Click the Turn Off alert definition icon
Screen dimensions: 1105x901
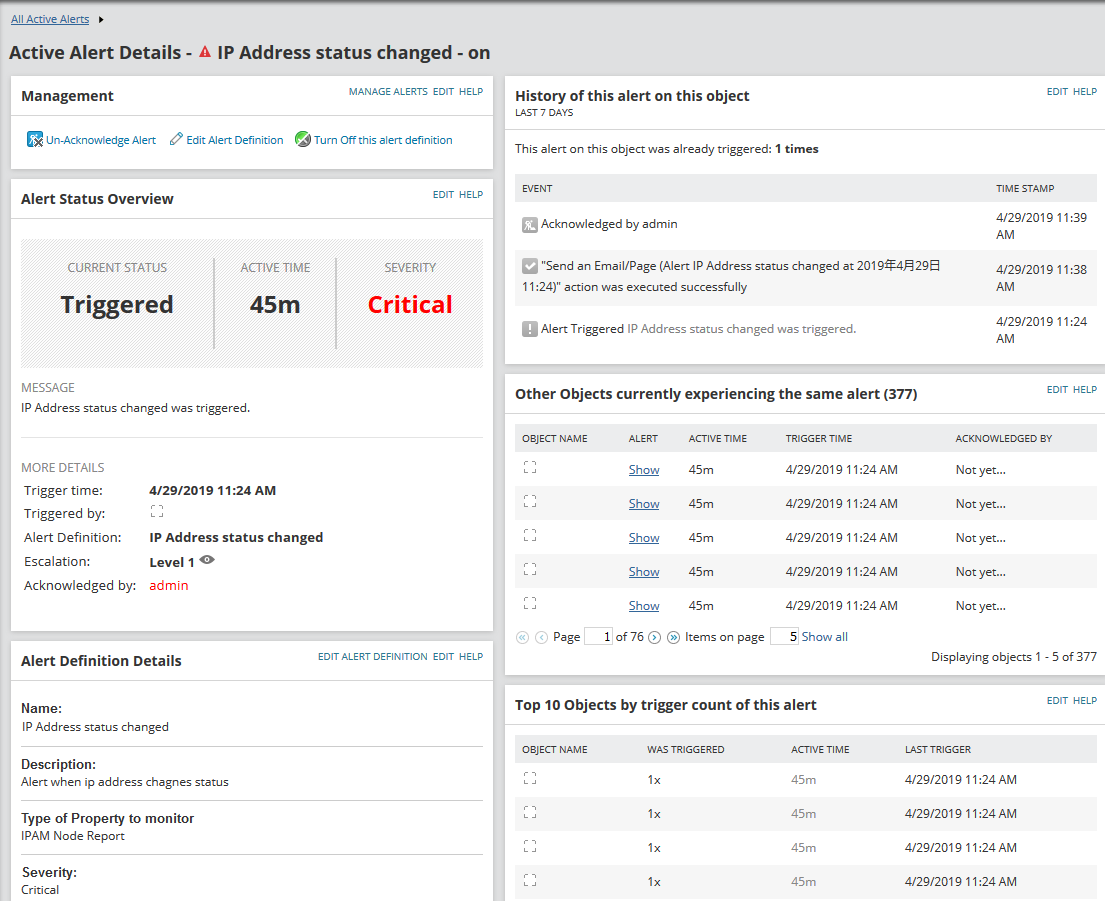click(302, 139)
